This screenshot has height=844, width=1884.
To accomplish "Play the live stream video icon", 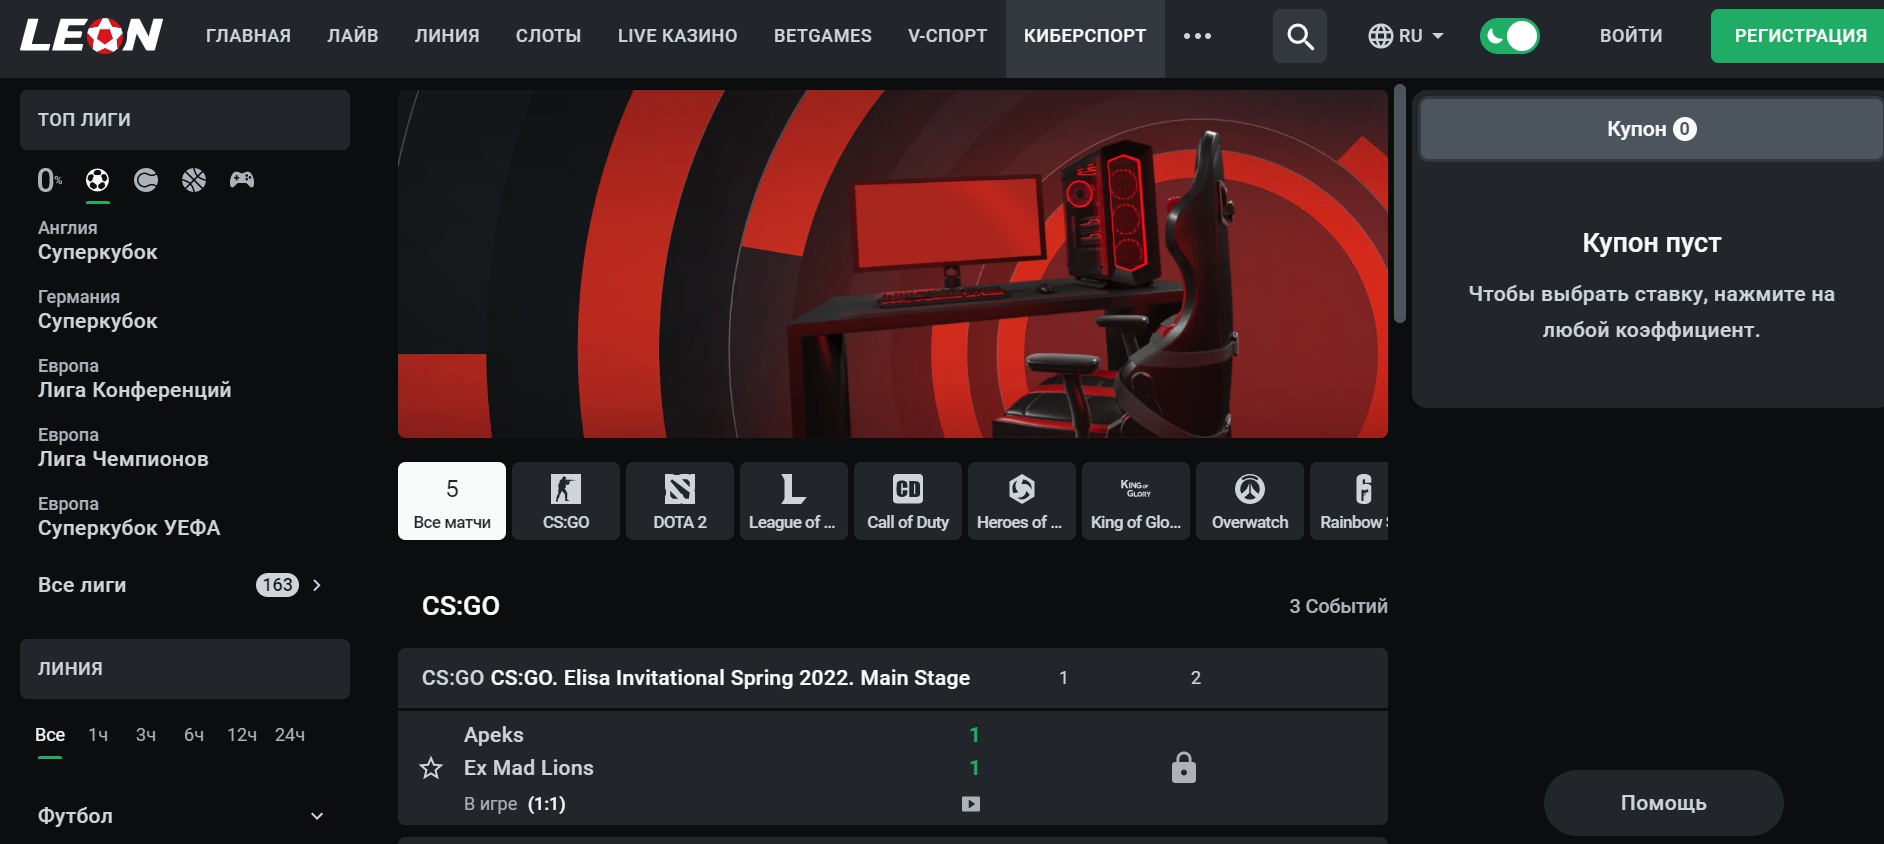I will point(970,804).
